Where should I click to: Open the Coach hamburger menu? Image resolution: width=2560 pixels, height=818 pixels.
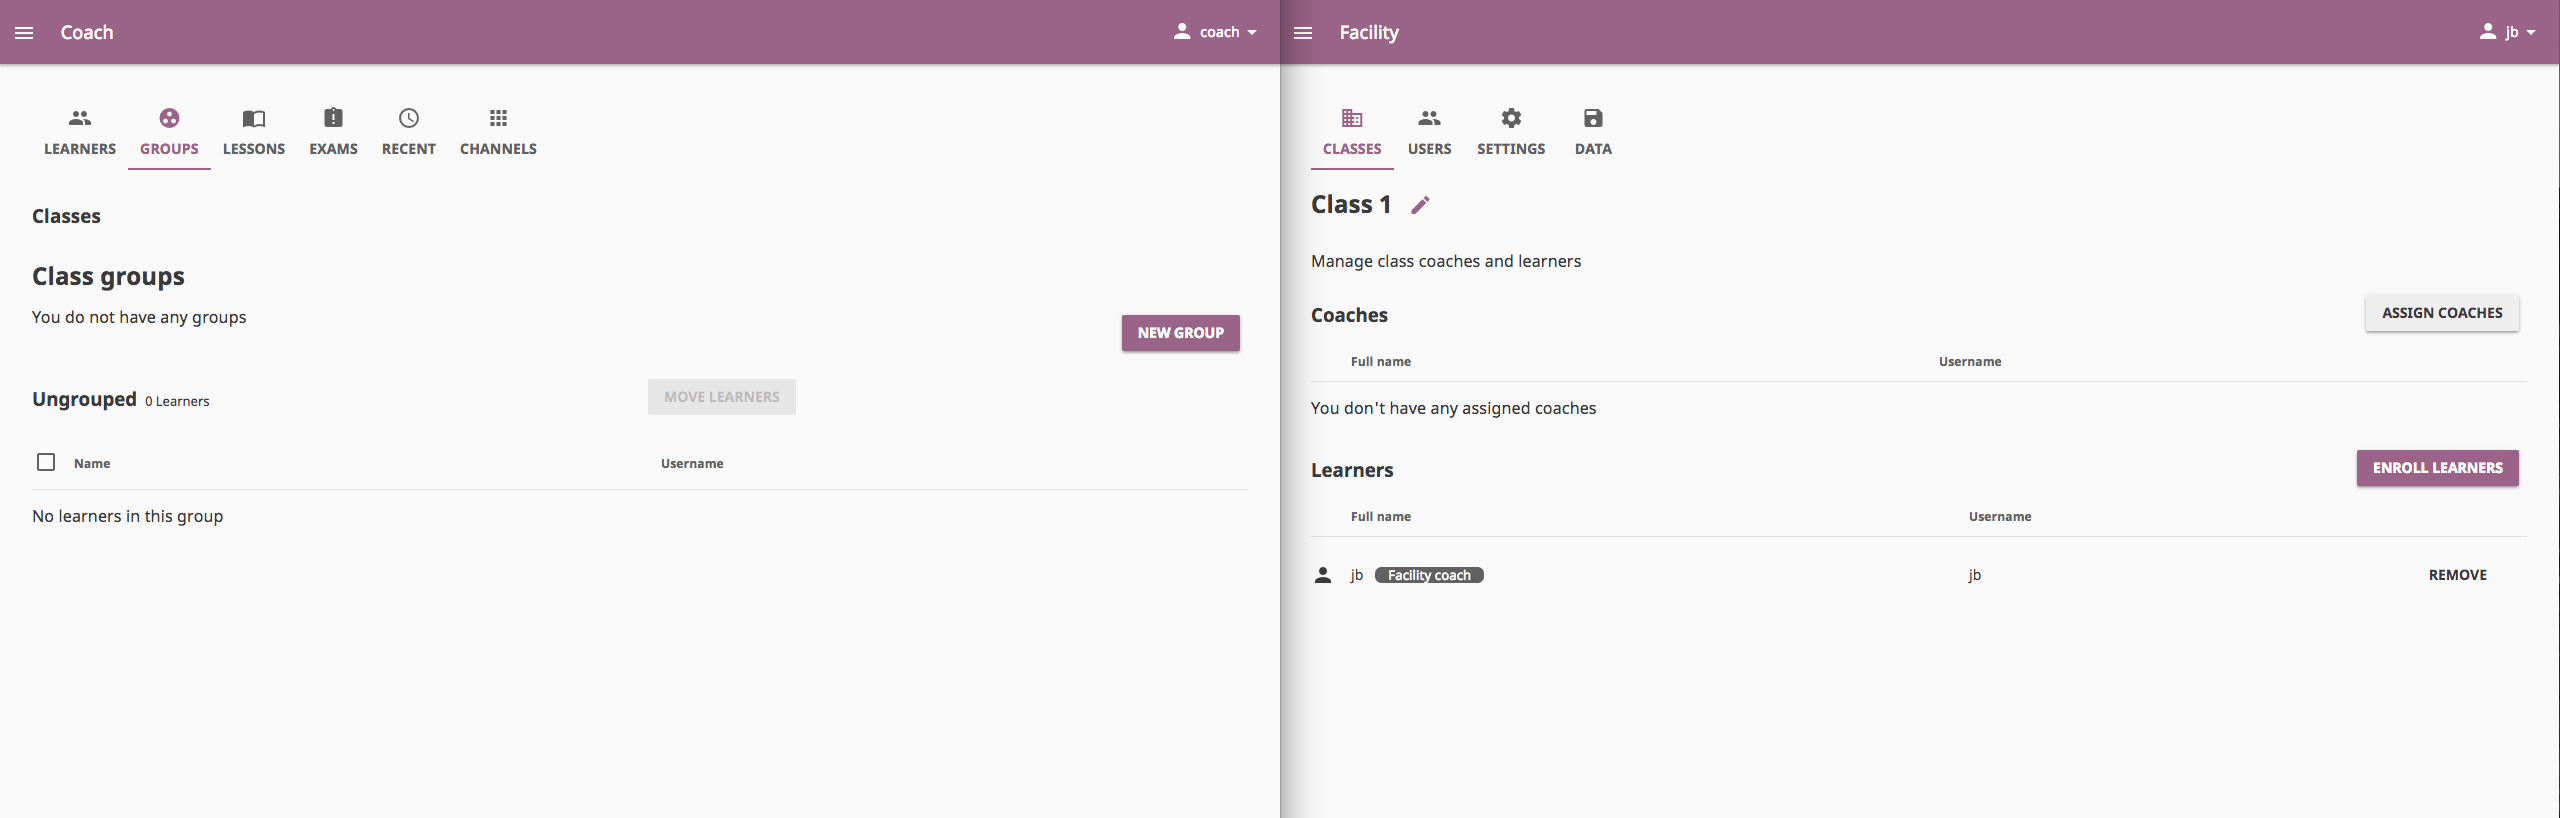pyautogui.click(x=24, y=33)
